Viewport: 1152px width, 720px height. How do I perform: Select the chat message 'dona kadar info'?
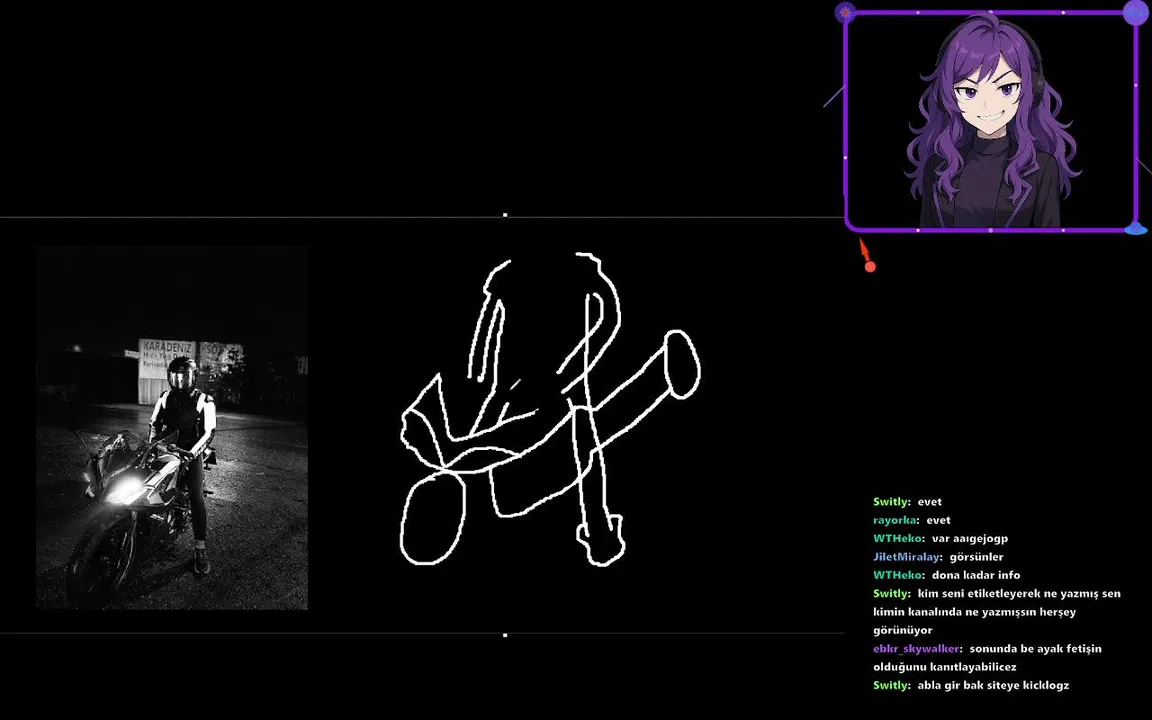(976, 575)
